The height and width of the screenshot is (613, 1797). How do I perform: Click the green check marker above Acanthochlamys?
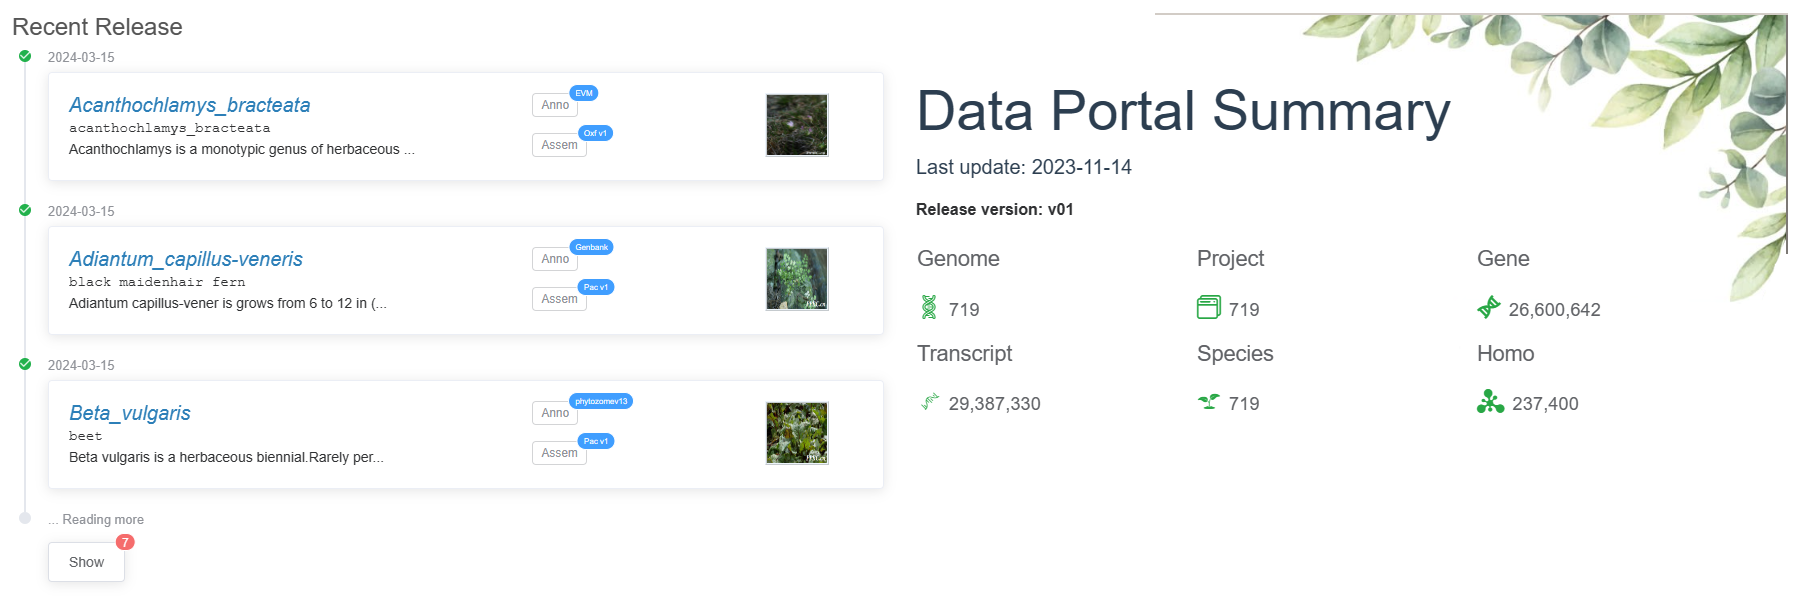(x=25, y=56)
